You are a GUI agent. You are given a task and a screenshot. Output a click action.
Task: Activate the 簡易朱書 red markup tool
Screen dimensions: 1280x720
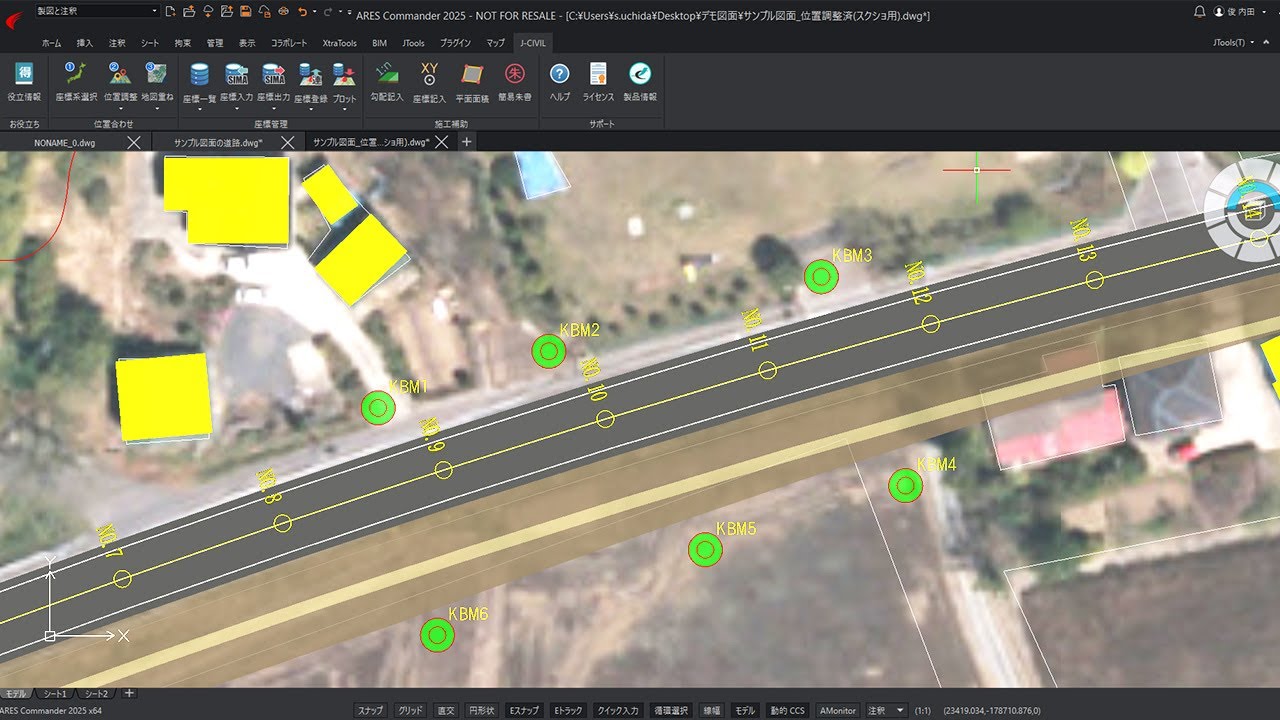coord(515,82)
